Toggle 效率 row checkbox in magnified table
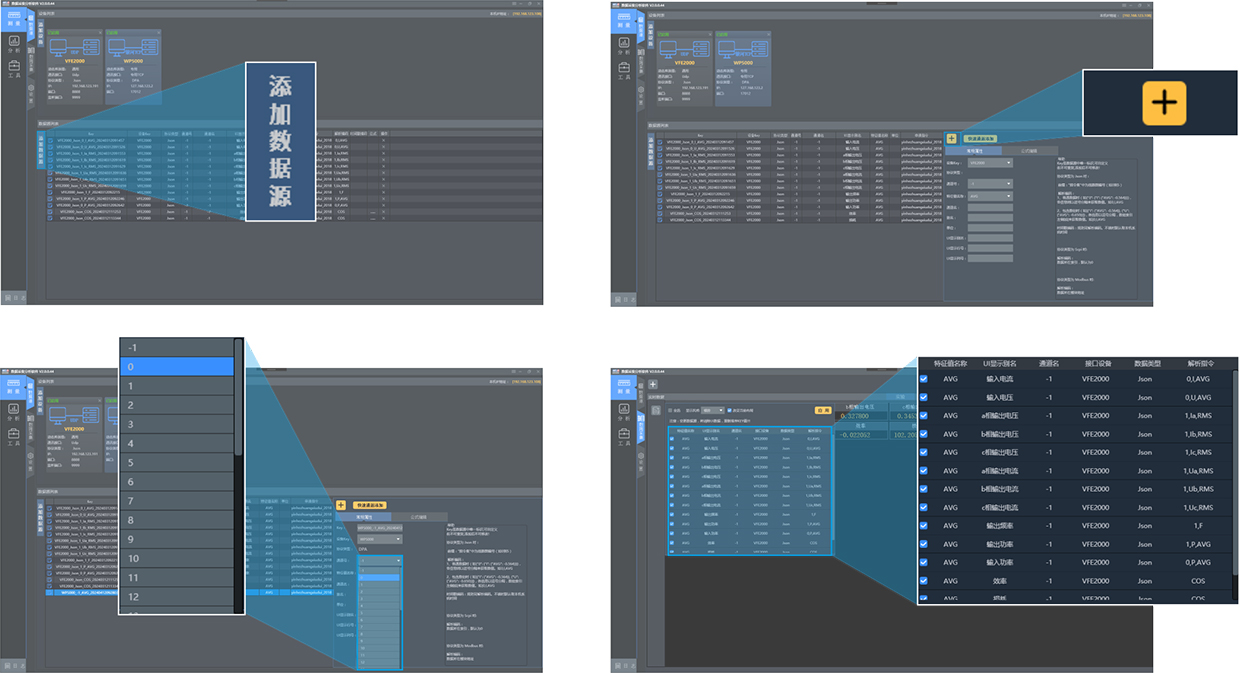Screen dimensions: 1240x673 [x=925, y=580]
